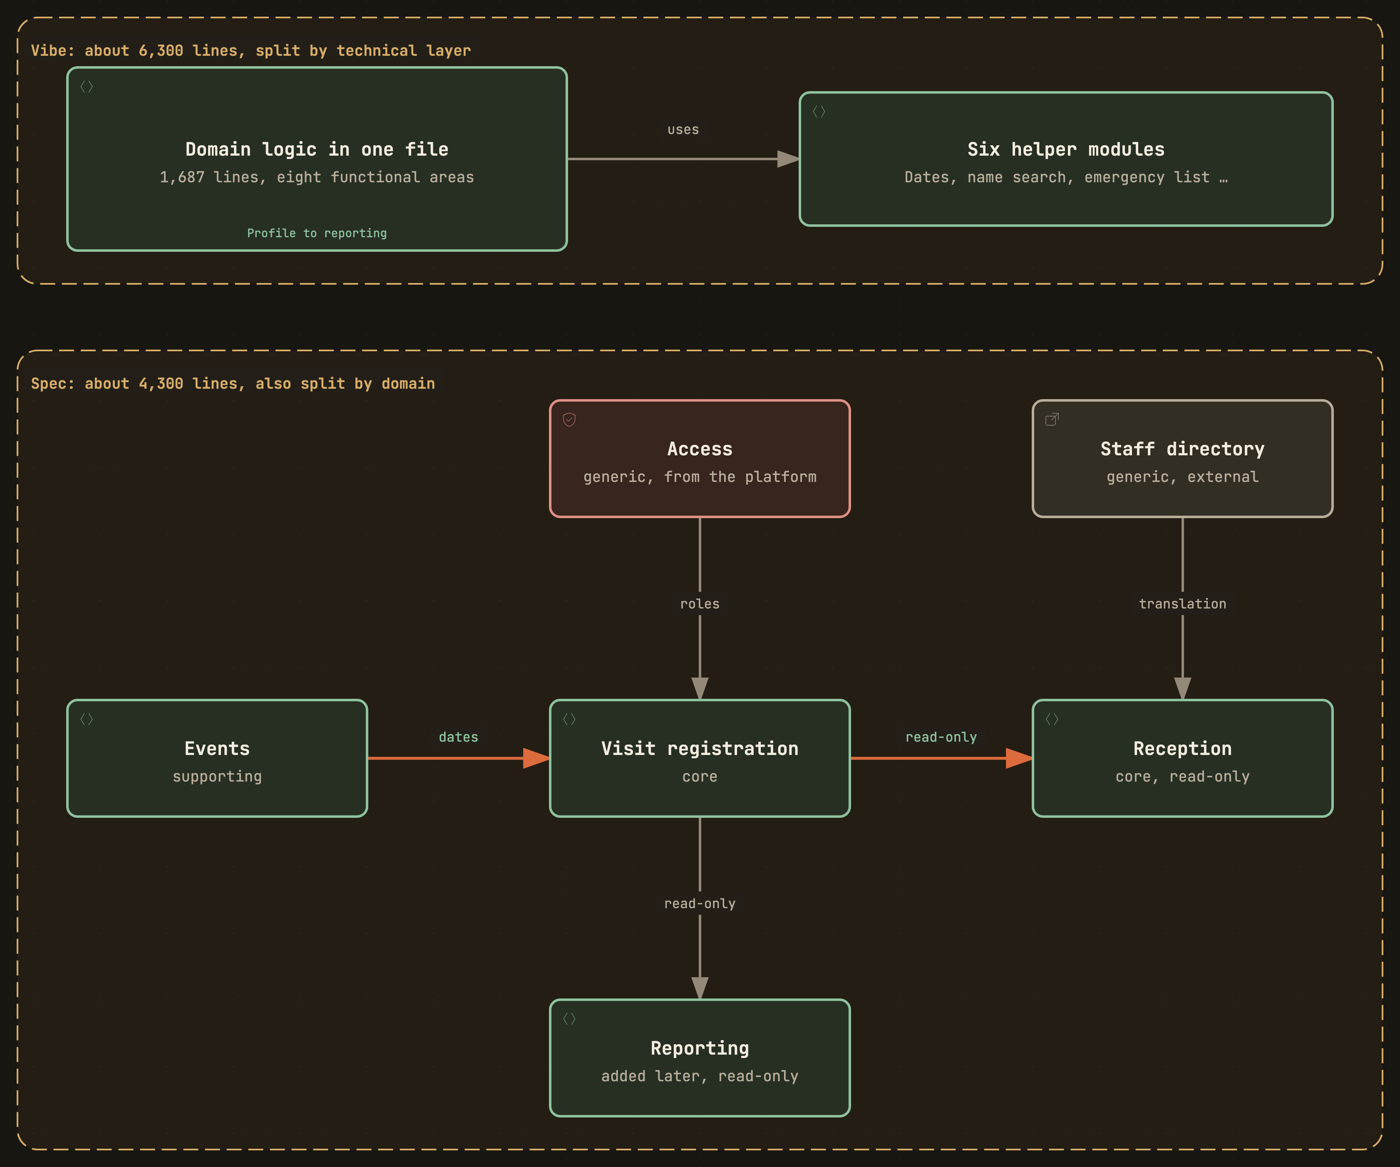The height and width of the screenshot is (1167, 1400).
Task: Select the "Domain logic in one file" title
Action: coord(317,149)
